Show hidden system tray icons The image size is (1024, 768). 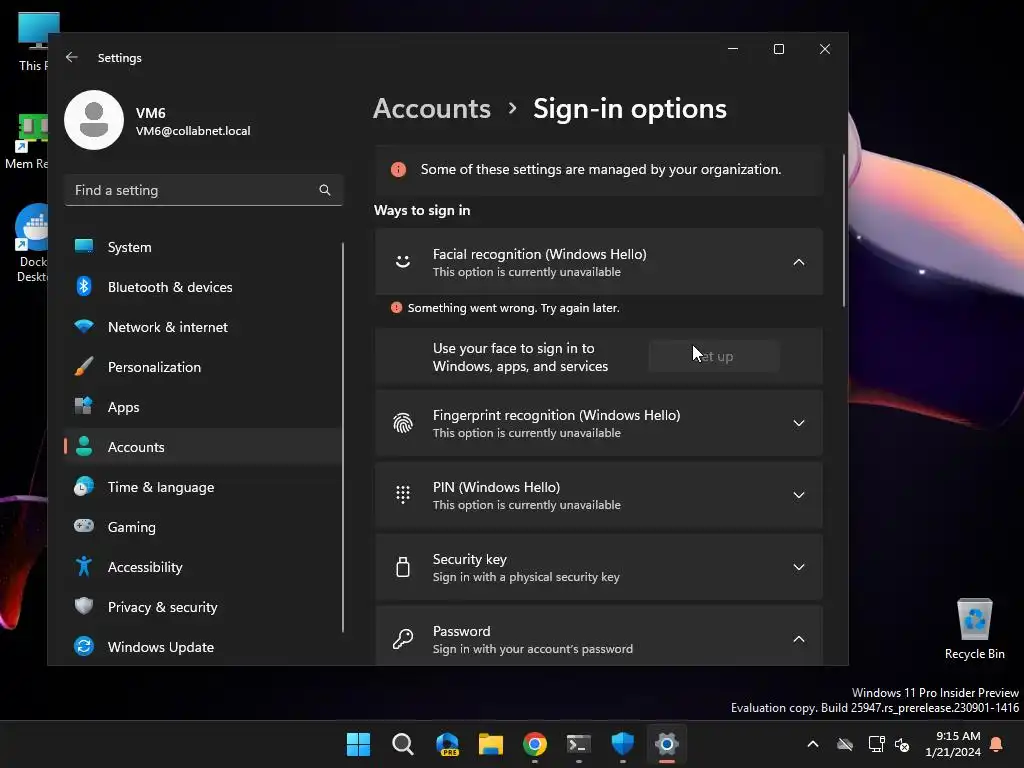(813, 744)
